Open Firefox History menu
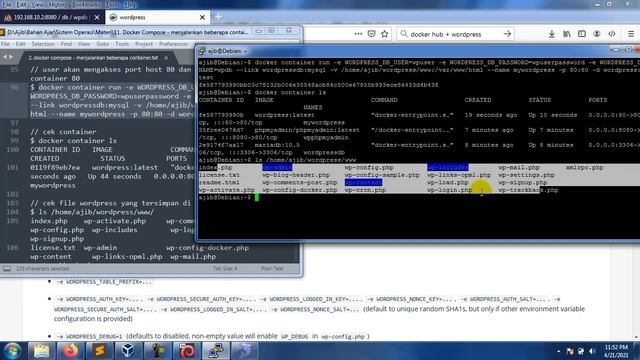Viewport: 640px width, 360px height. tap(57, 4)
